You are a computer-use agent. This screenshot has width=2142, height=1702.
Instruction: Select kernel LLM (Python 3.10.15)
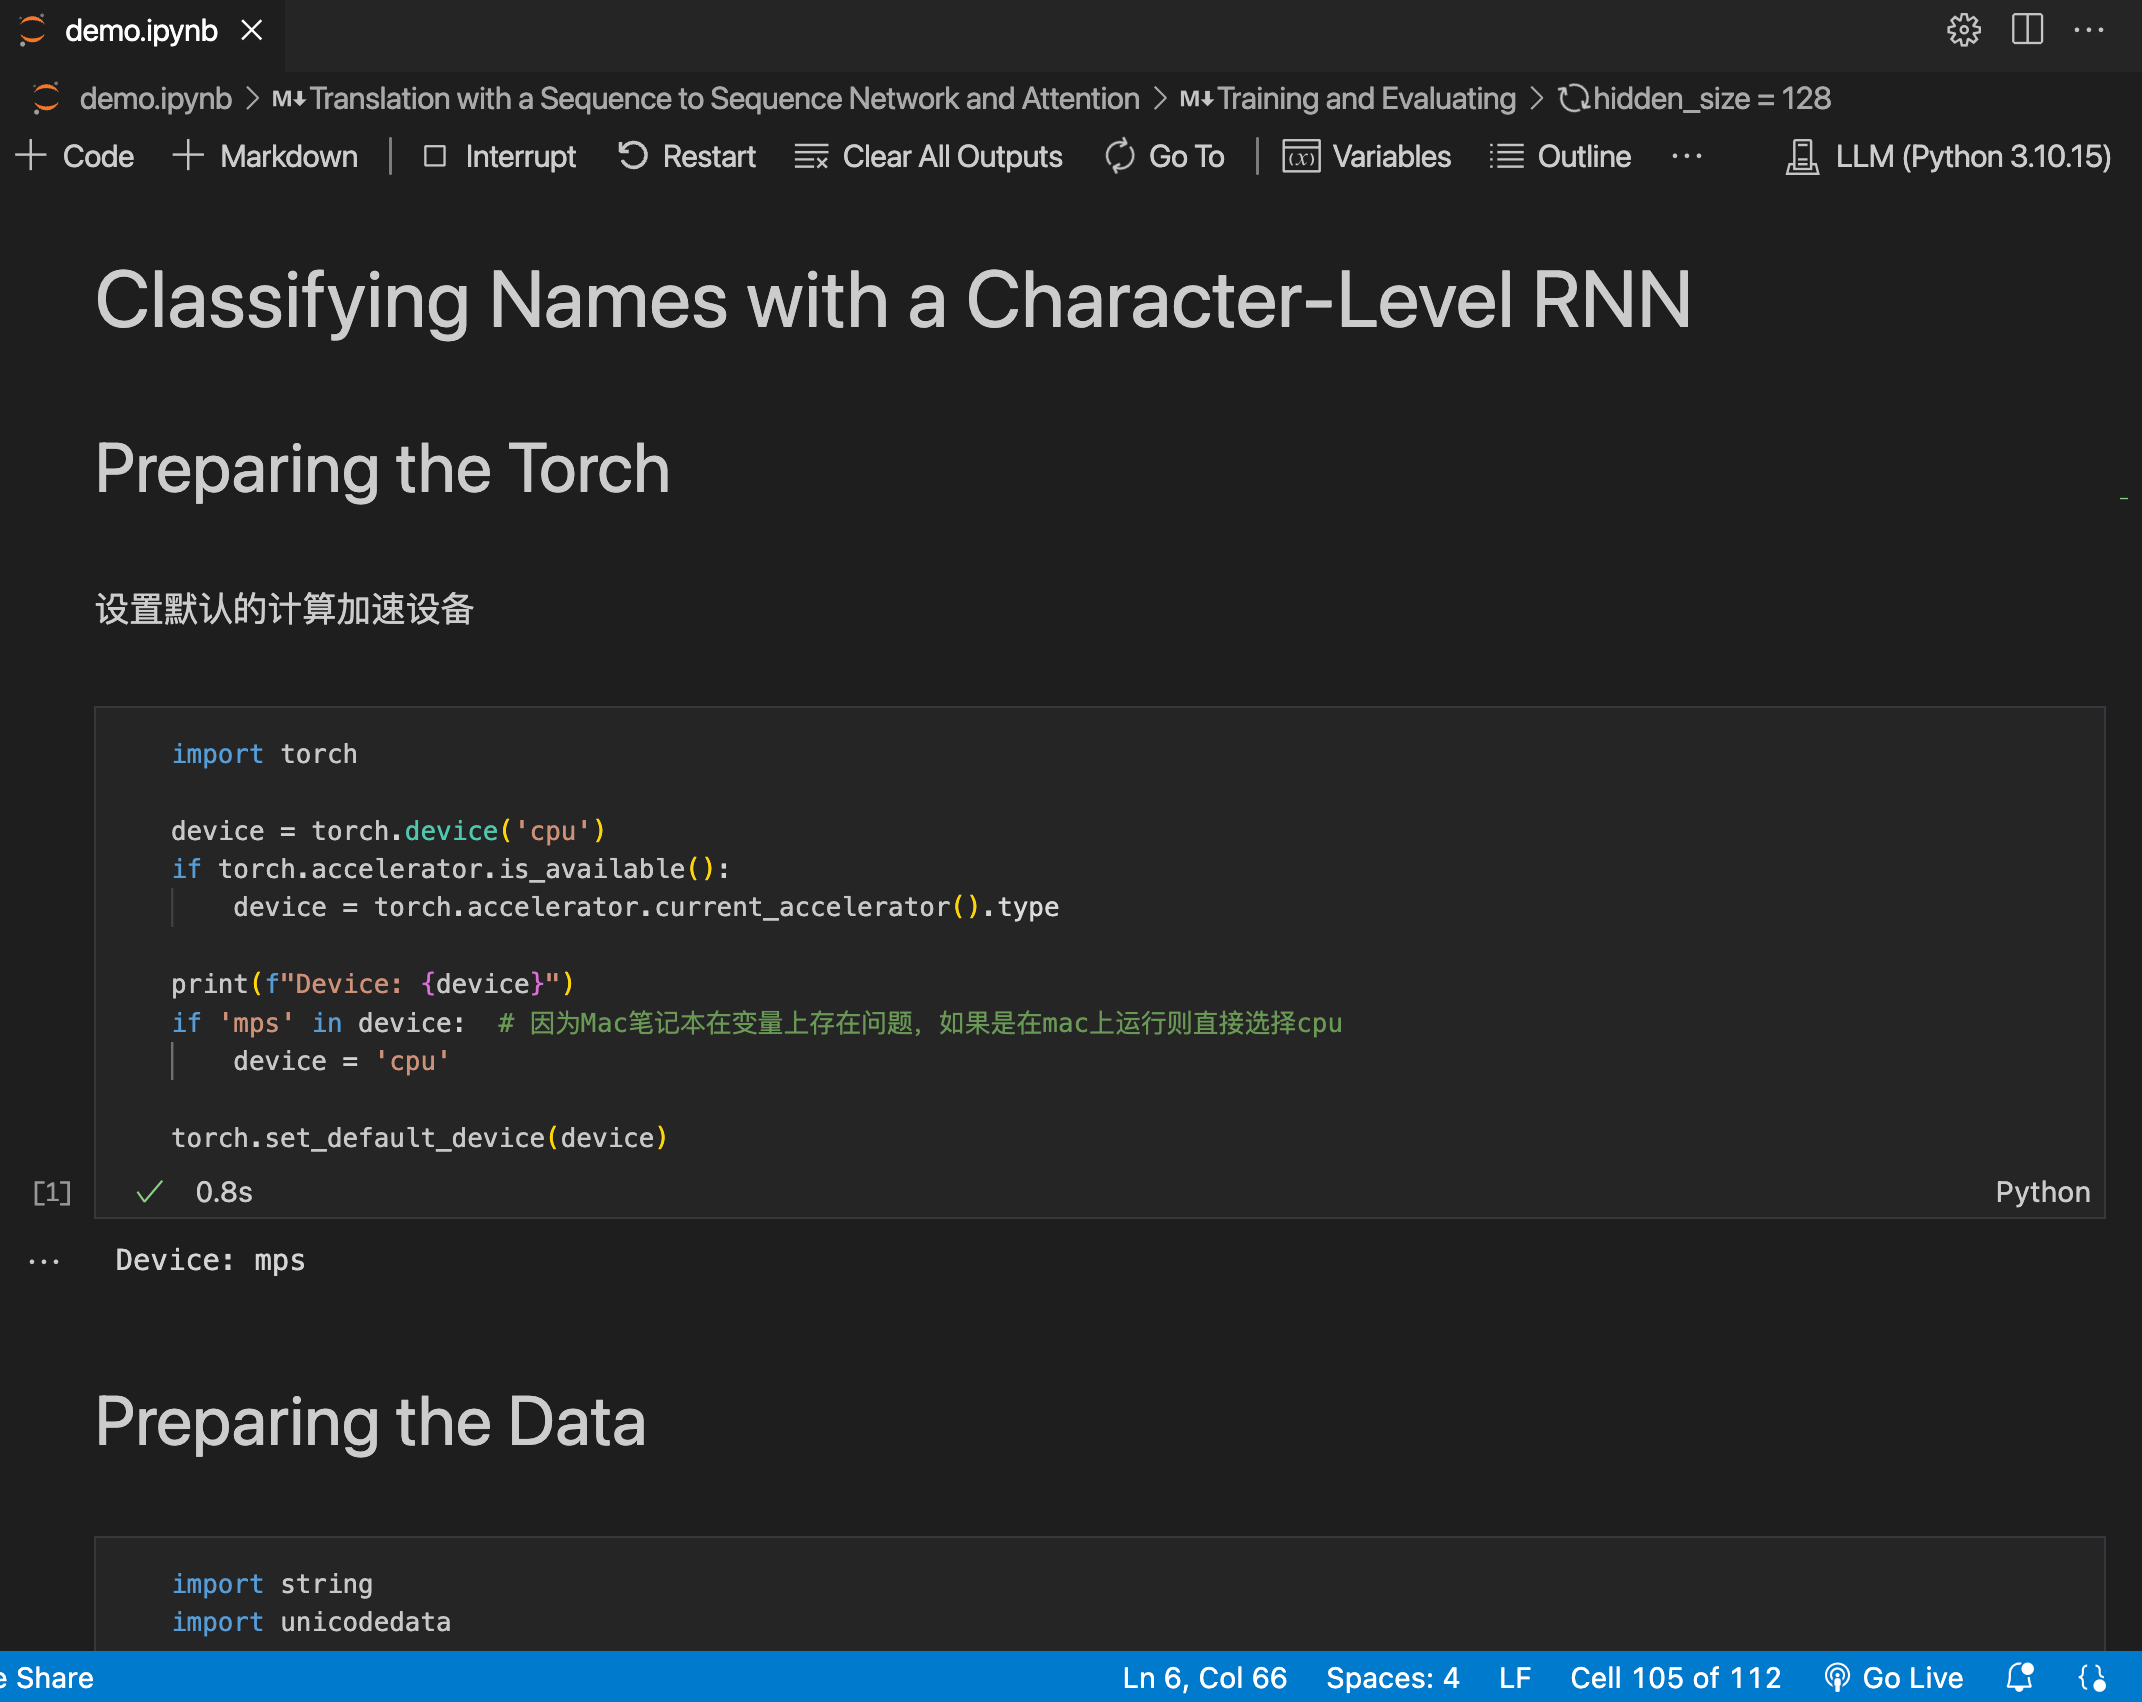[1948, 156]
